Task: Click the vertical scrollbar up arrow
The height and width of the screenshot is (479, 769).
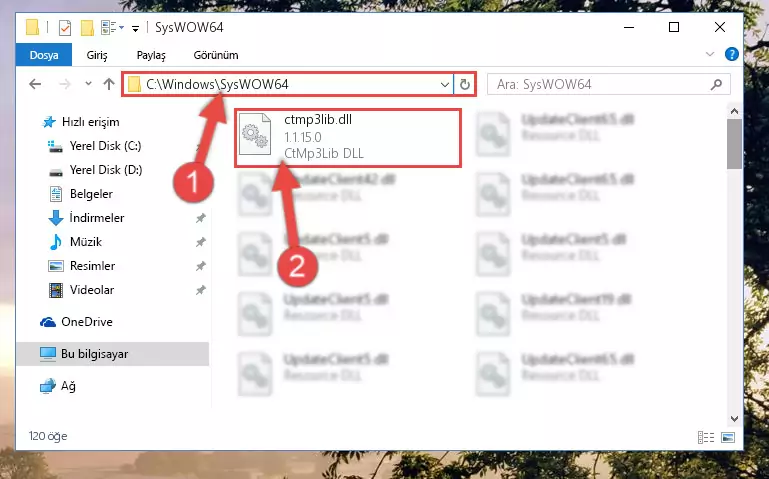Action: (x=734, y=112)
